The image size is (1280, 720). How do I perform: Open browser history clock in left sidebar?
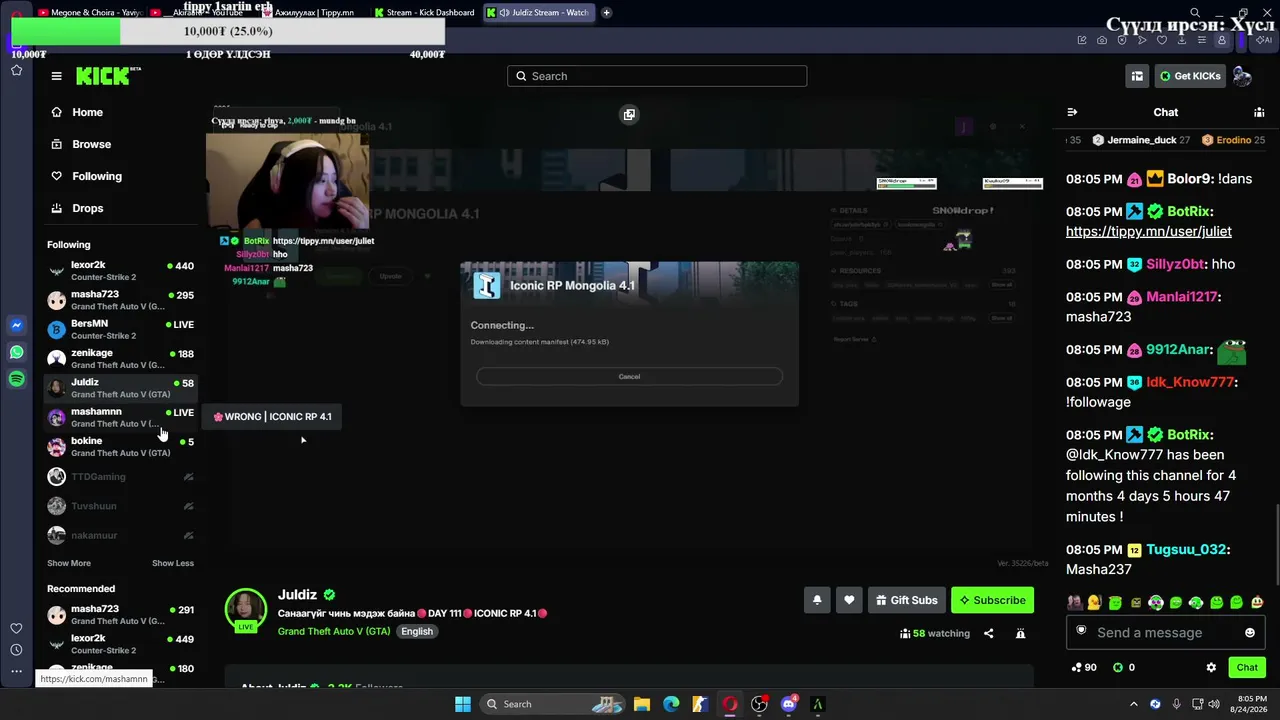tap(16, 650)
